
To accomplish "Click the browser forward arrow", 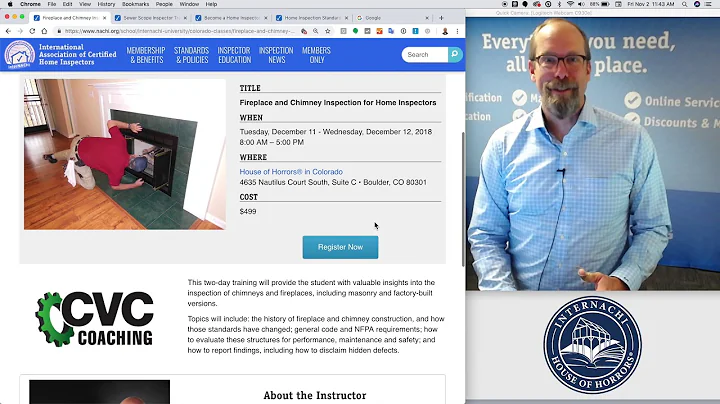I will pyautogui.click(x=20, y=31).
